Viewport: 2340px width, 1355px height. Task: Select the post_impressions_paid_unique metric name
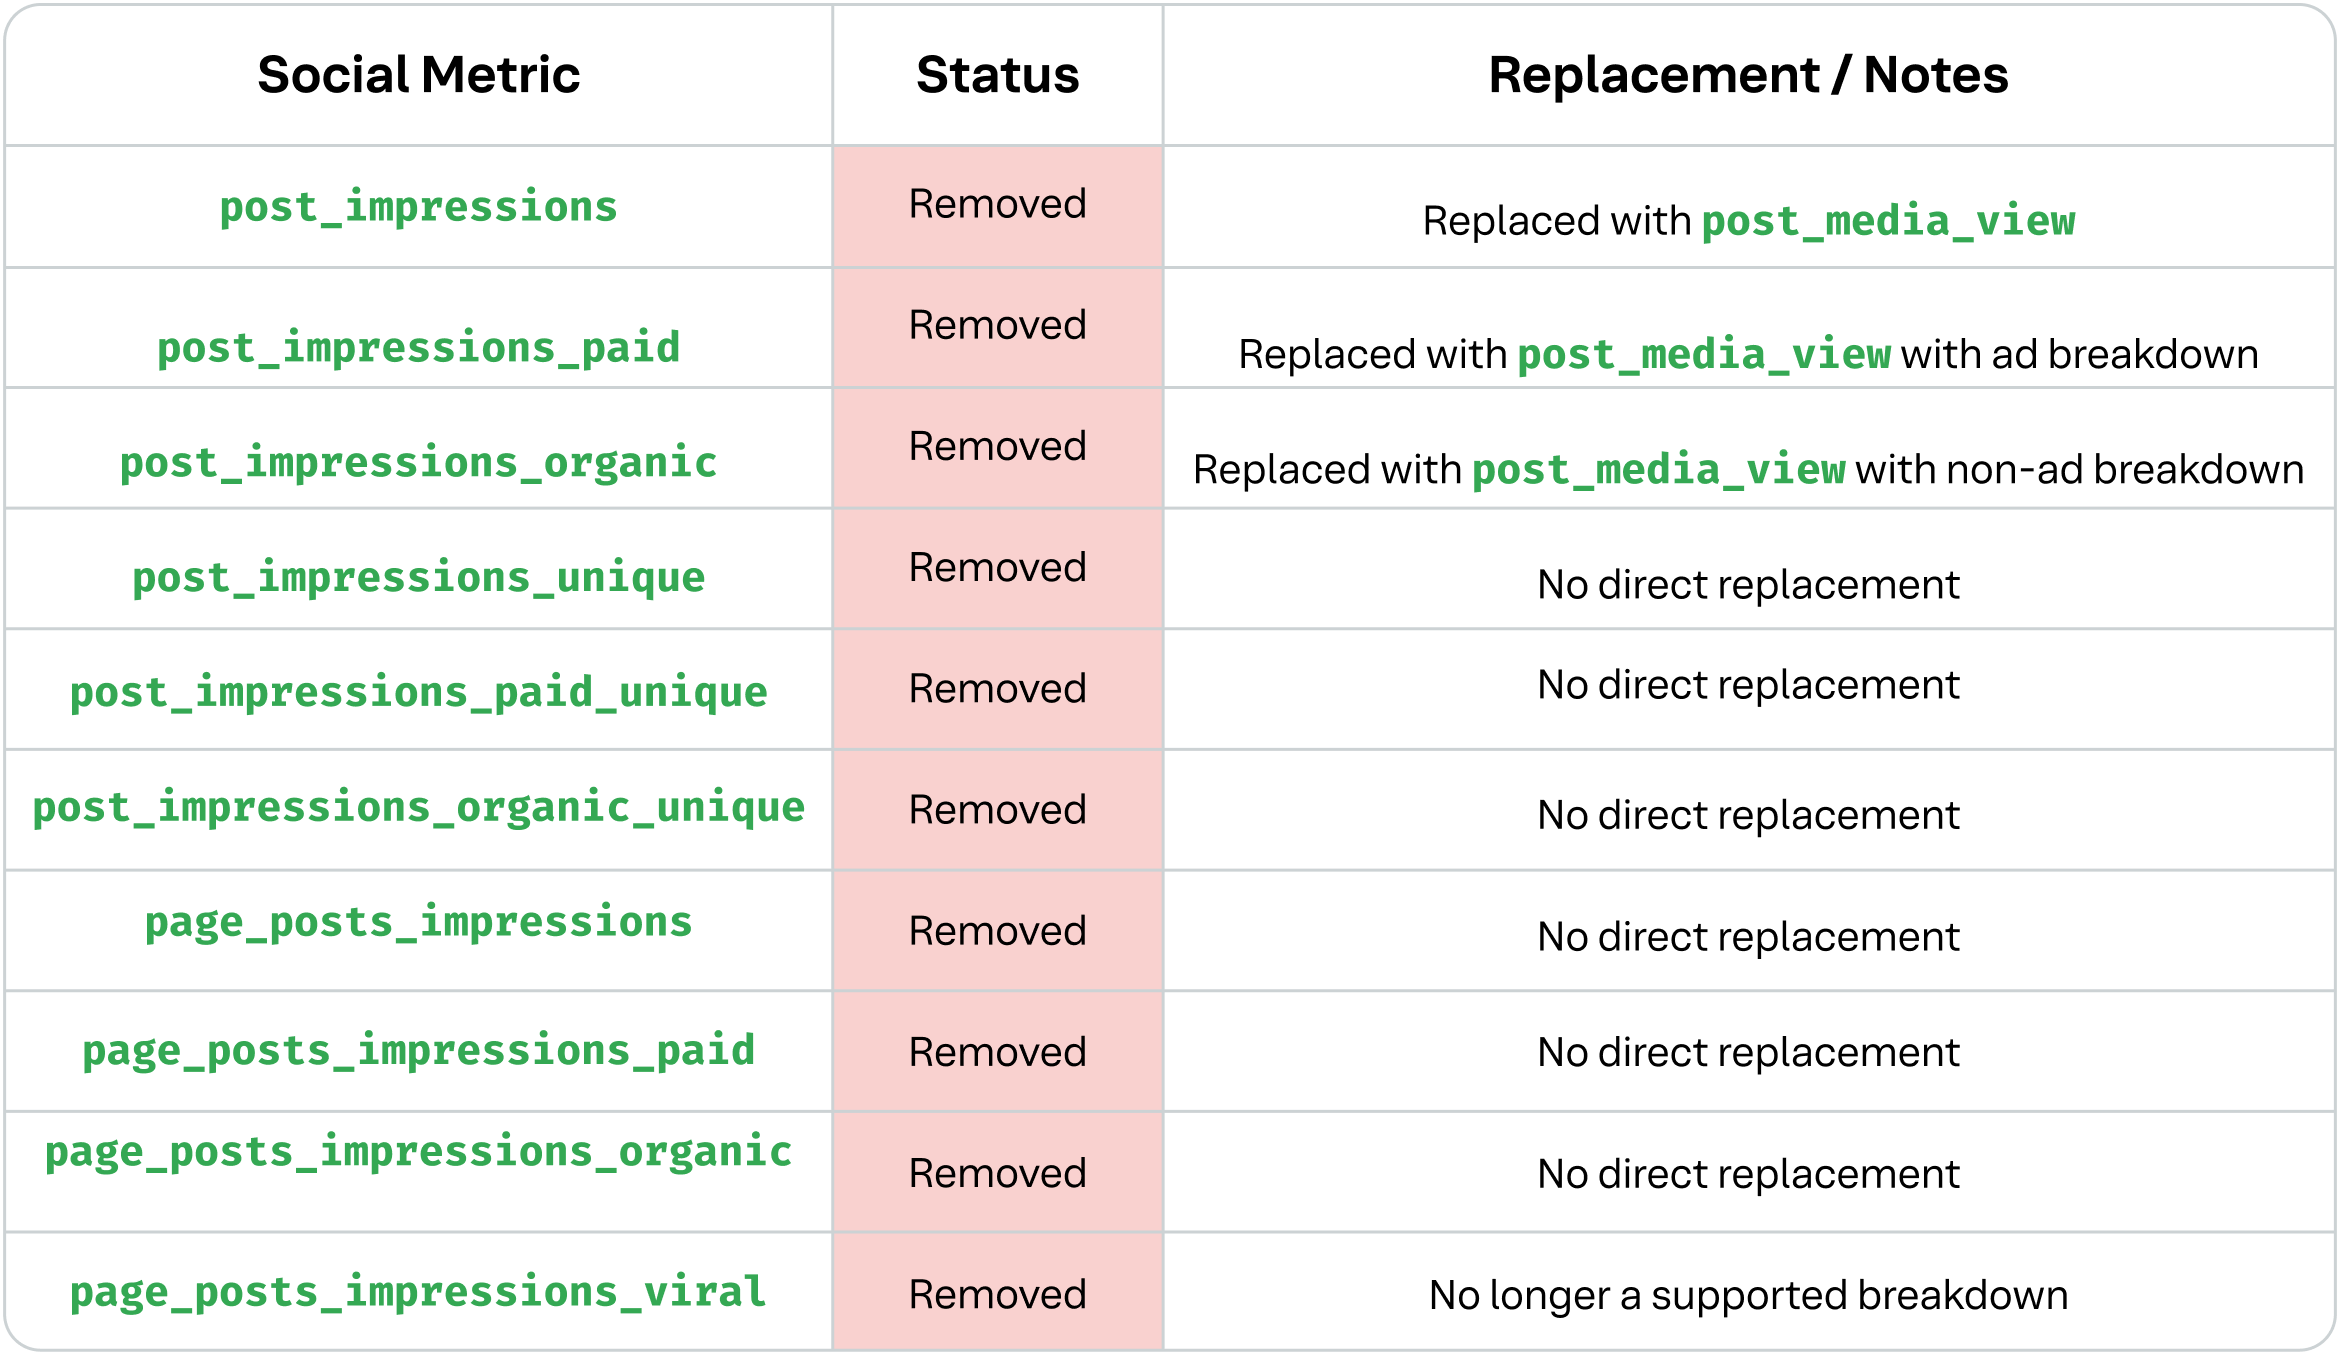418,692
